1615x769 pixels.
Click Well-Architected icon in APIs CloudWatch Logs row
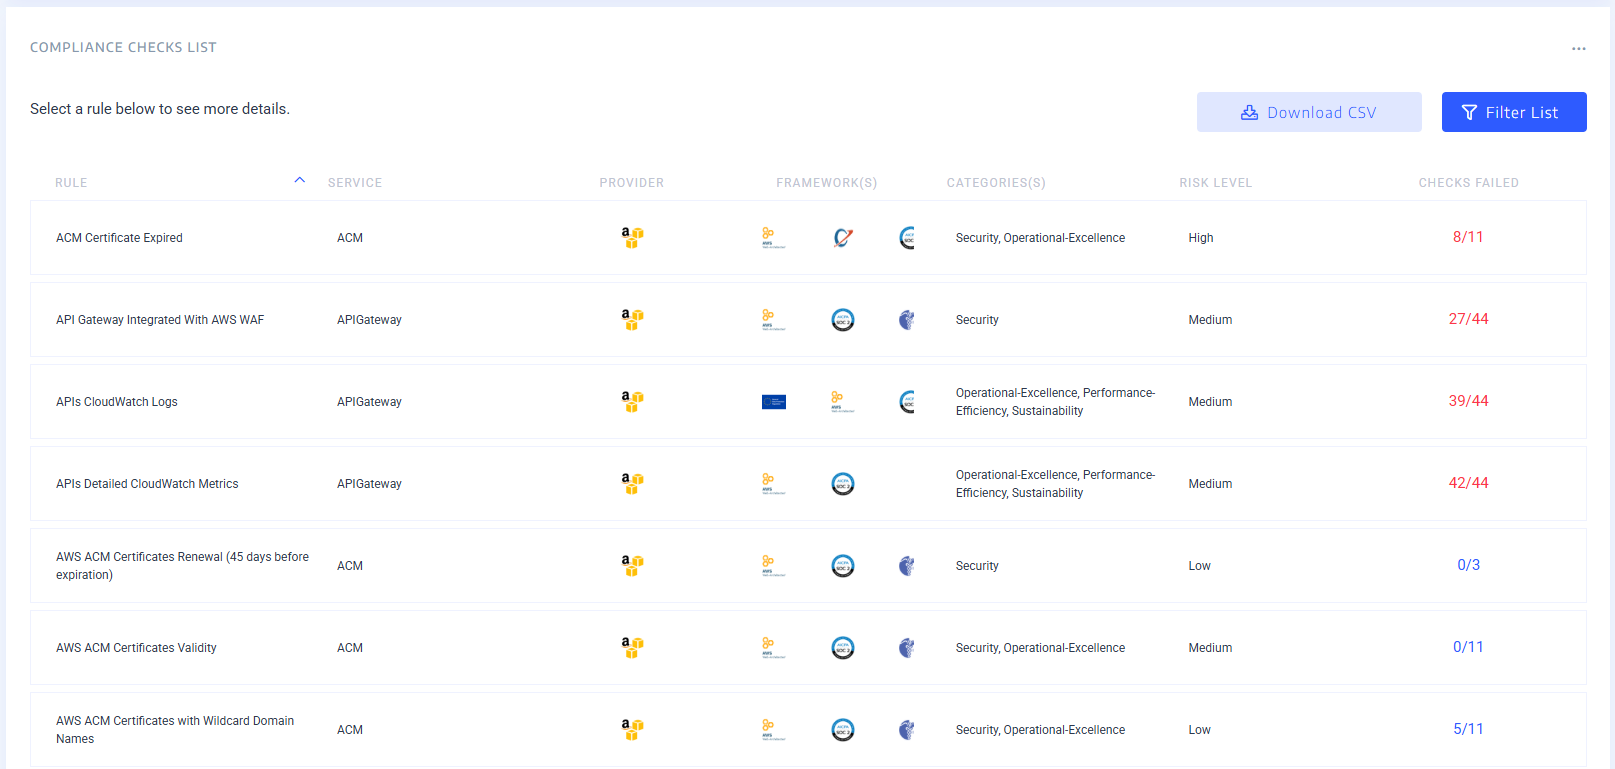pos(842,402)
